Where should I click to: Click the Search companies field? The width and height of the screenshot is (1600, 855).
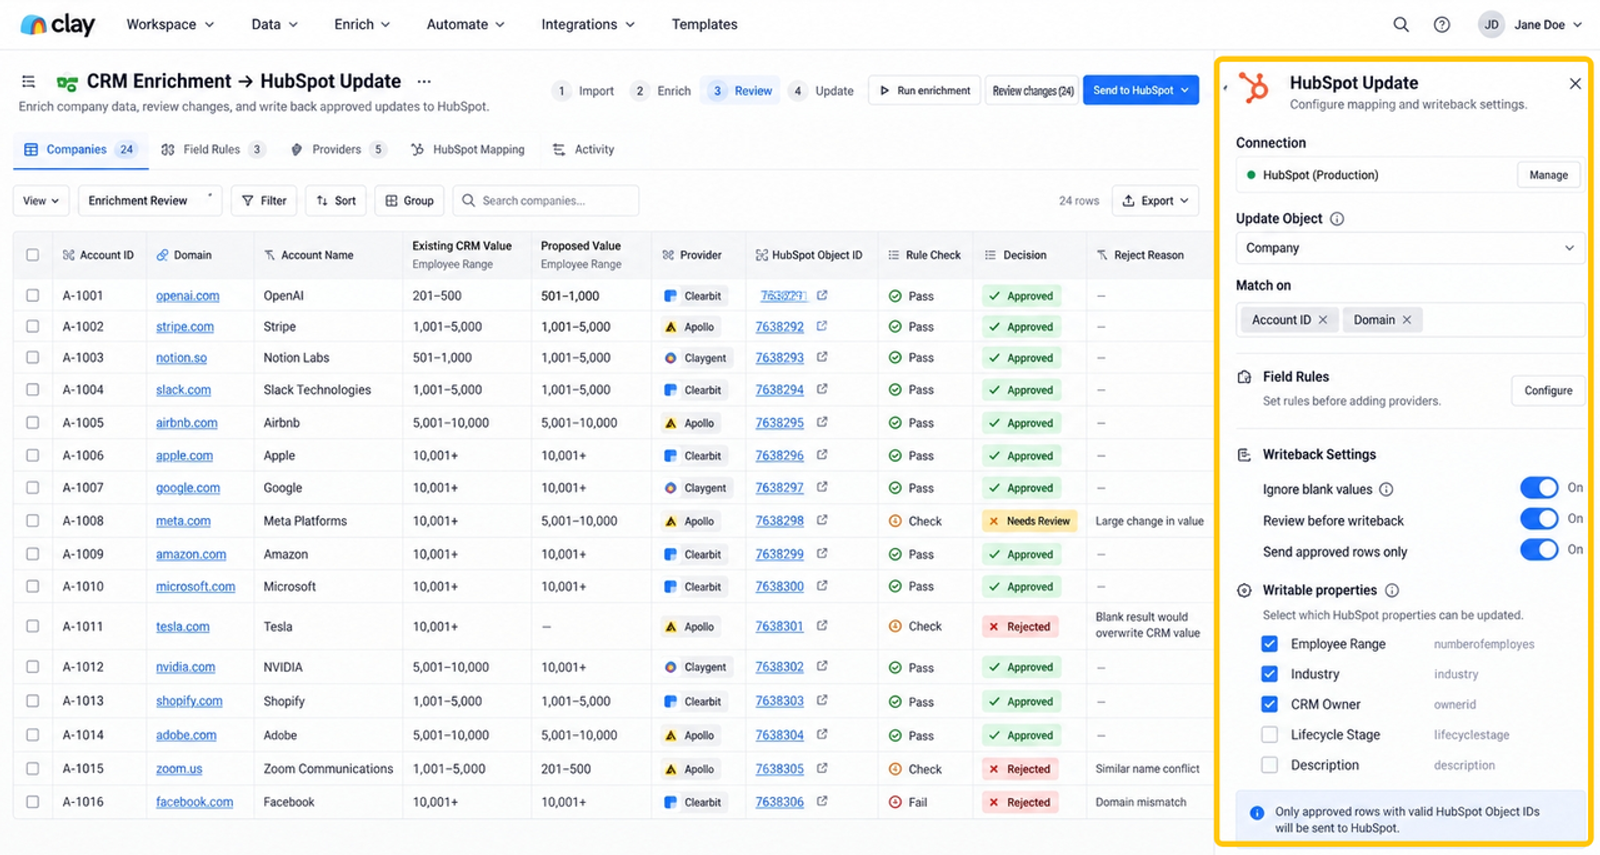coord(546,201)
